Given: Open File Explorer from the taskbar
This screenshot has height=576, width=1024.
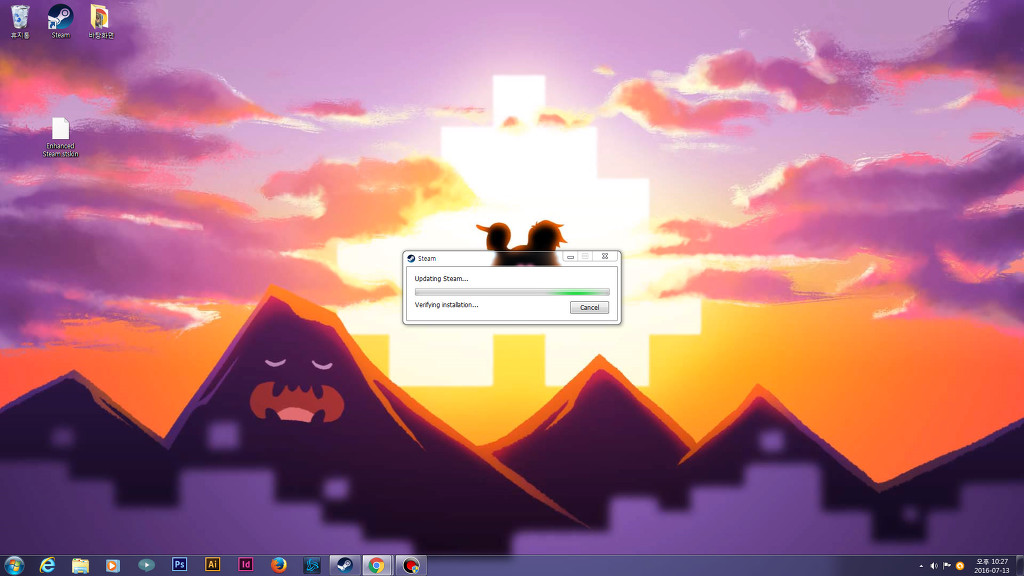Looking at the screenshot, I should (x=80, y=565).
